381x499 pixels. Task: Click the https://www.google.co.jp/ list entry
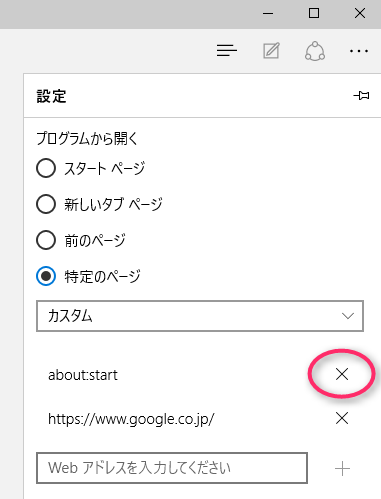[x=131, y=419]
